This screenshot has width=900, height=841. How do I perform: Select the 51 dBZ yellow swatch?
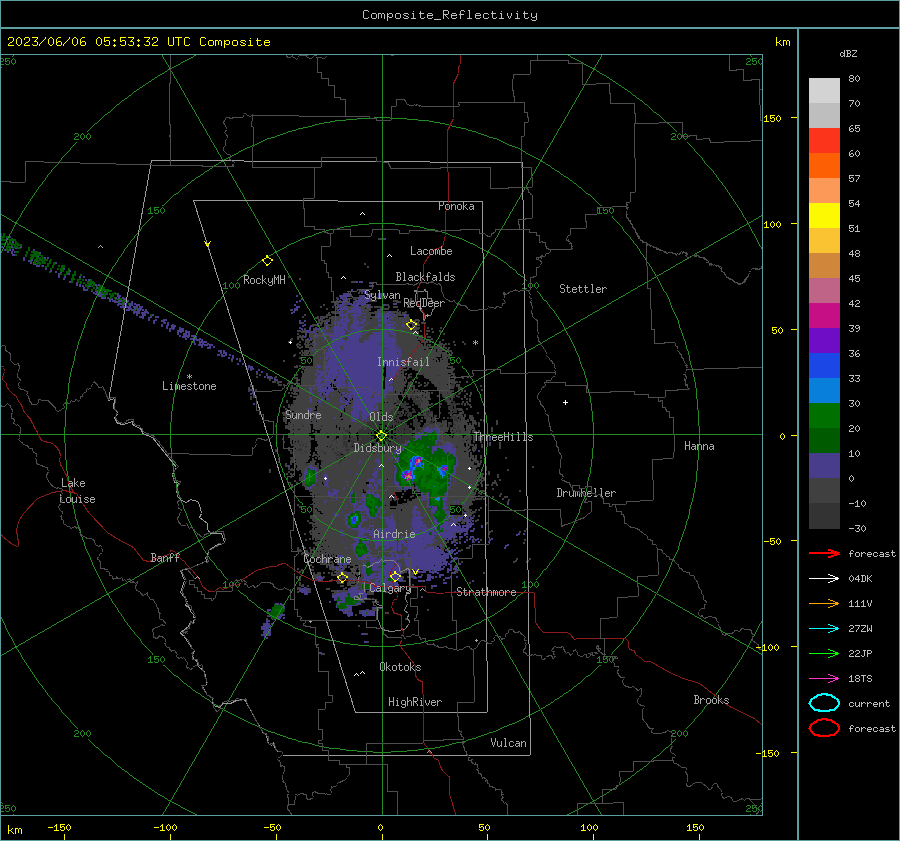pos(824,215)
